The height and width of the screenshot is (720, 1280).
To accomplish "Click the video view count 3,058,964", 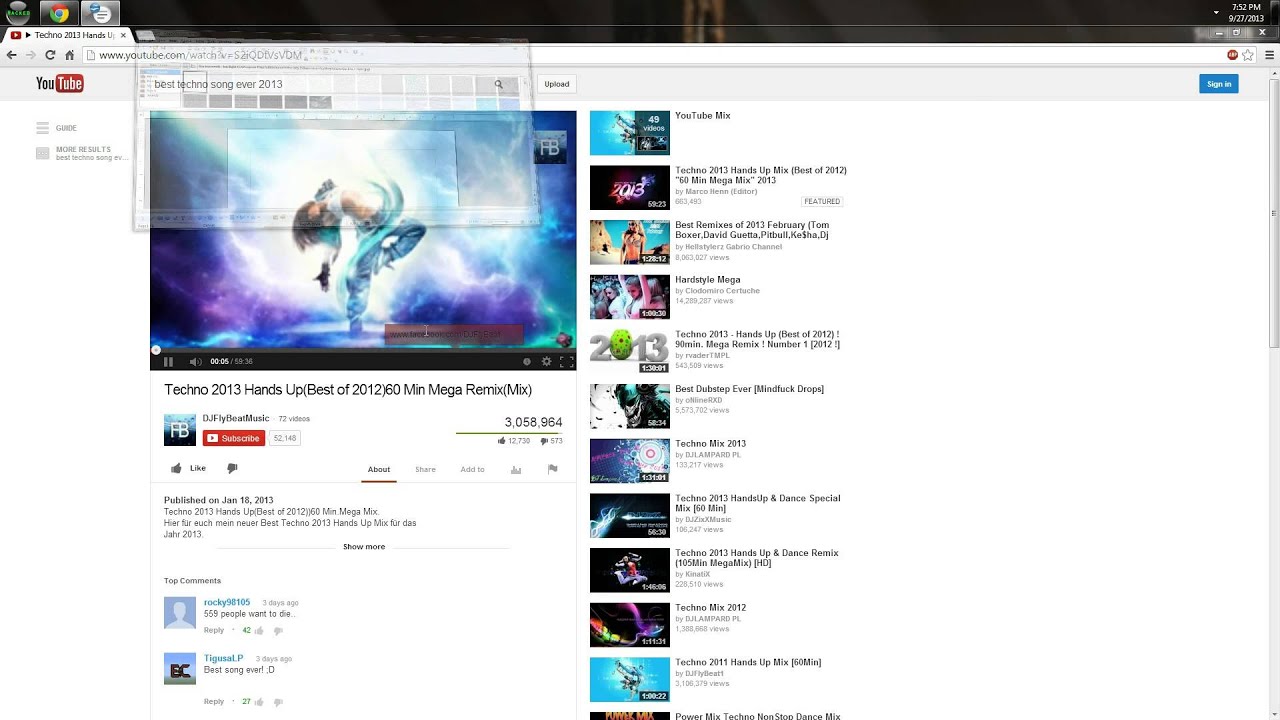I will [x=533, y=422].
